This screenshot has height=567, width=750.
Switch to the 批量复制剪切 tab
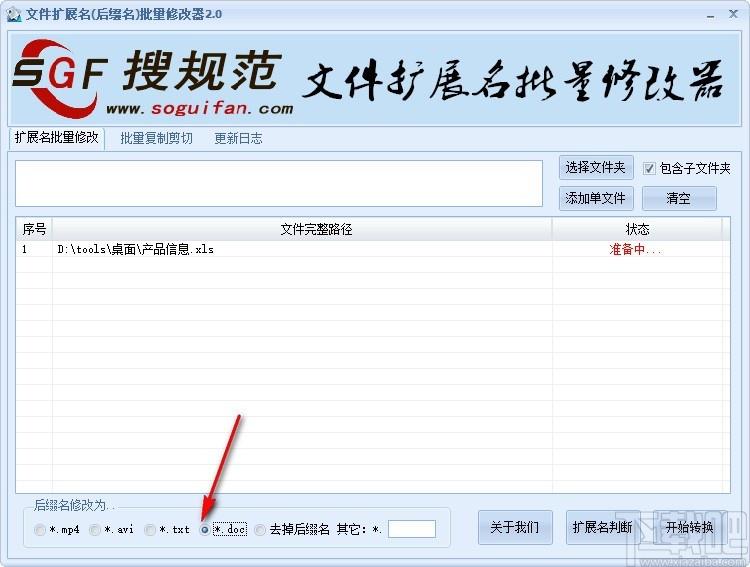[x=156, y=138]
